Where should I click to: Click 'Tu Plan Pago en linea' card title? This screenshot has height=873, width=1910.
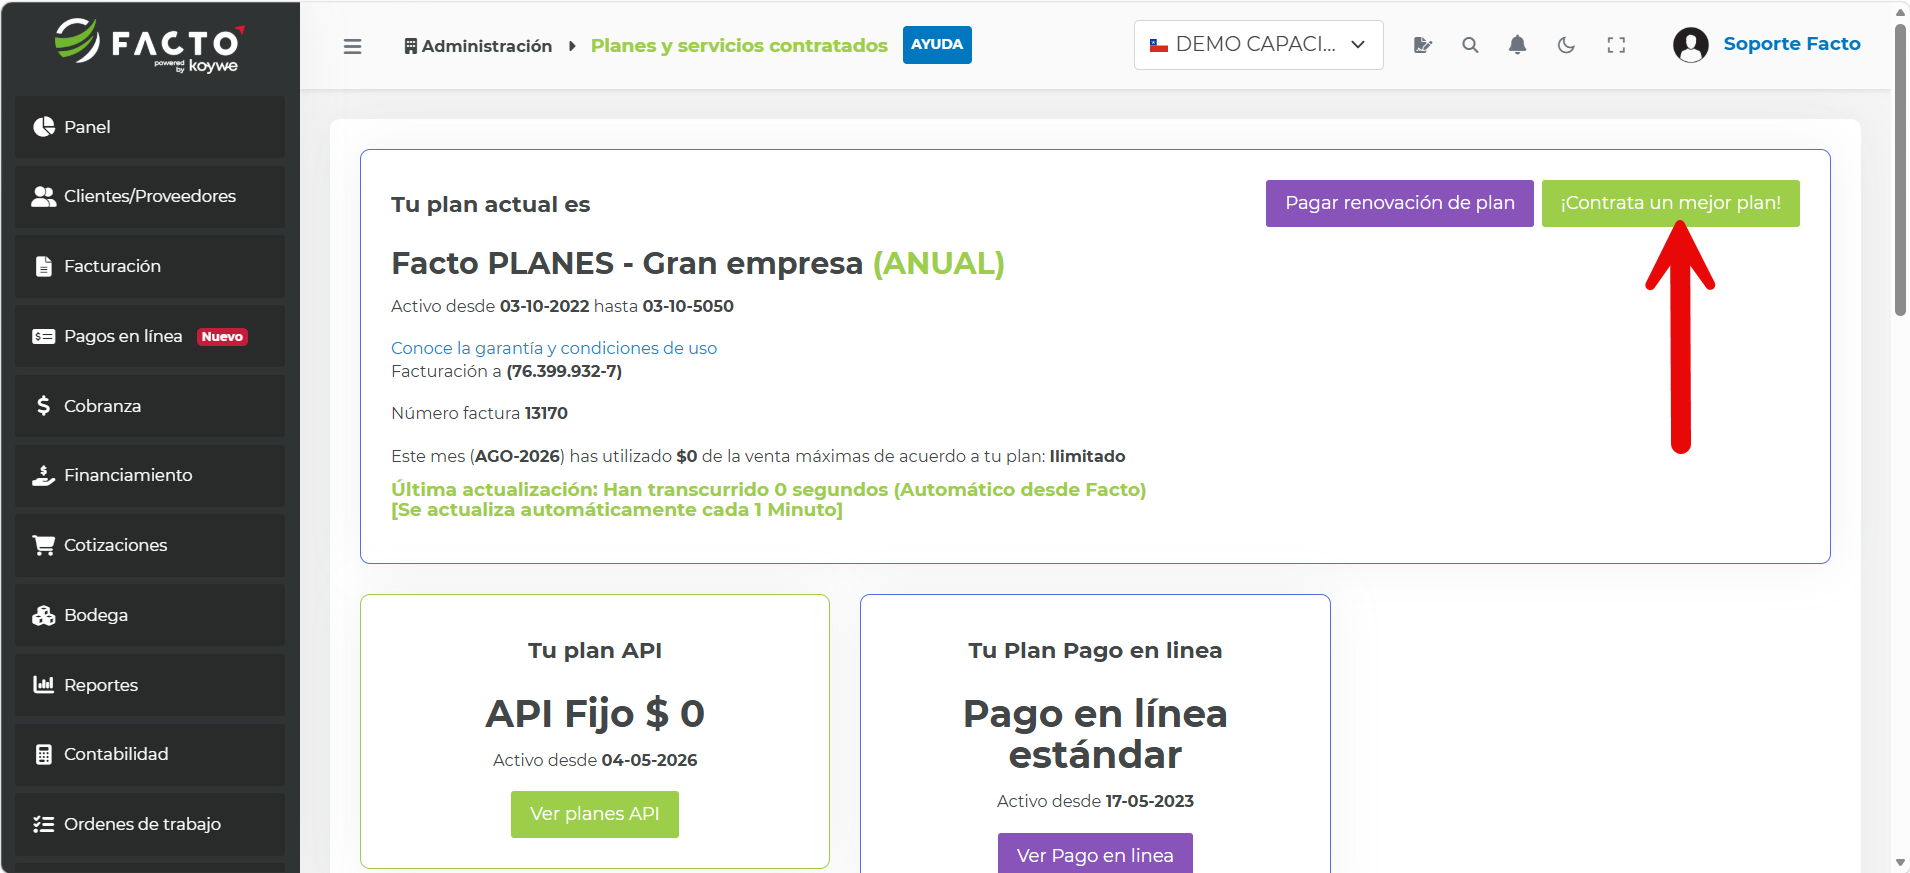pyautogui.click(x=1095, y=650)
